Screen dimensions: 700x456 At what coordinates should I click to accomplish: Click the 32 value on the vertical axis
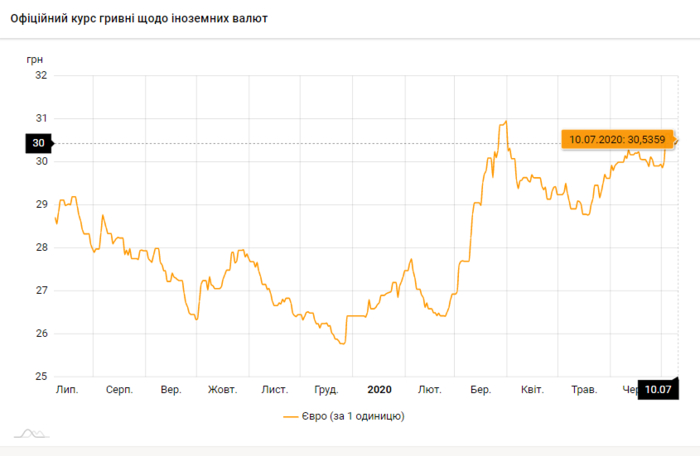point(40,75)
